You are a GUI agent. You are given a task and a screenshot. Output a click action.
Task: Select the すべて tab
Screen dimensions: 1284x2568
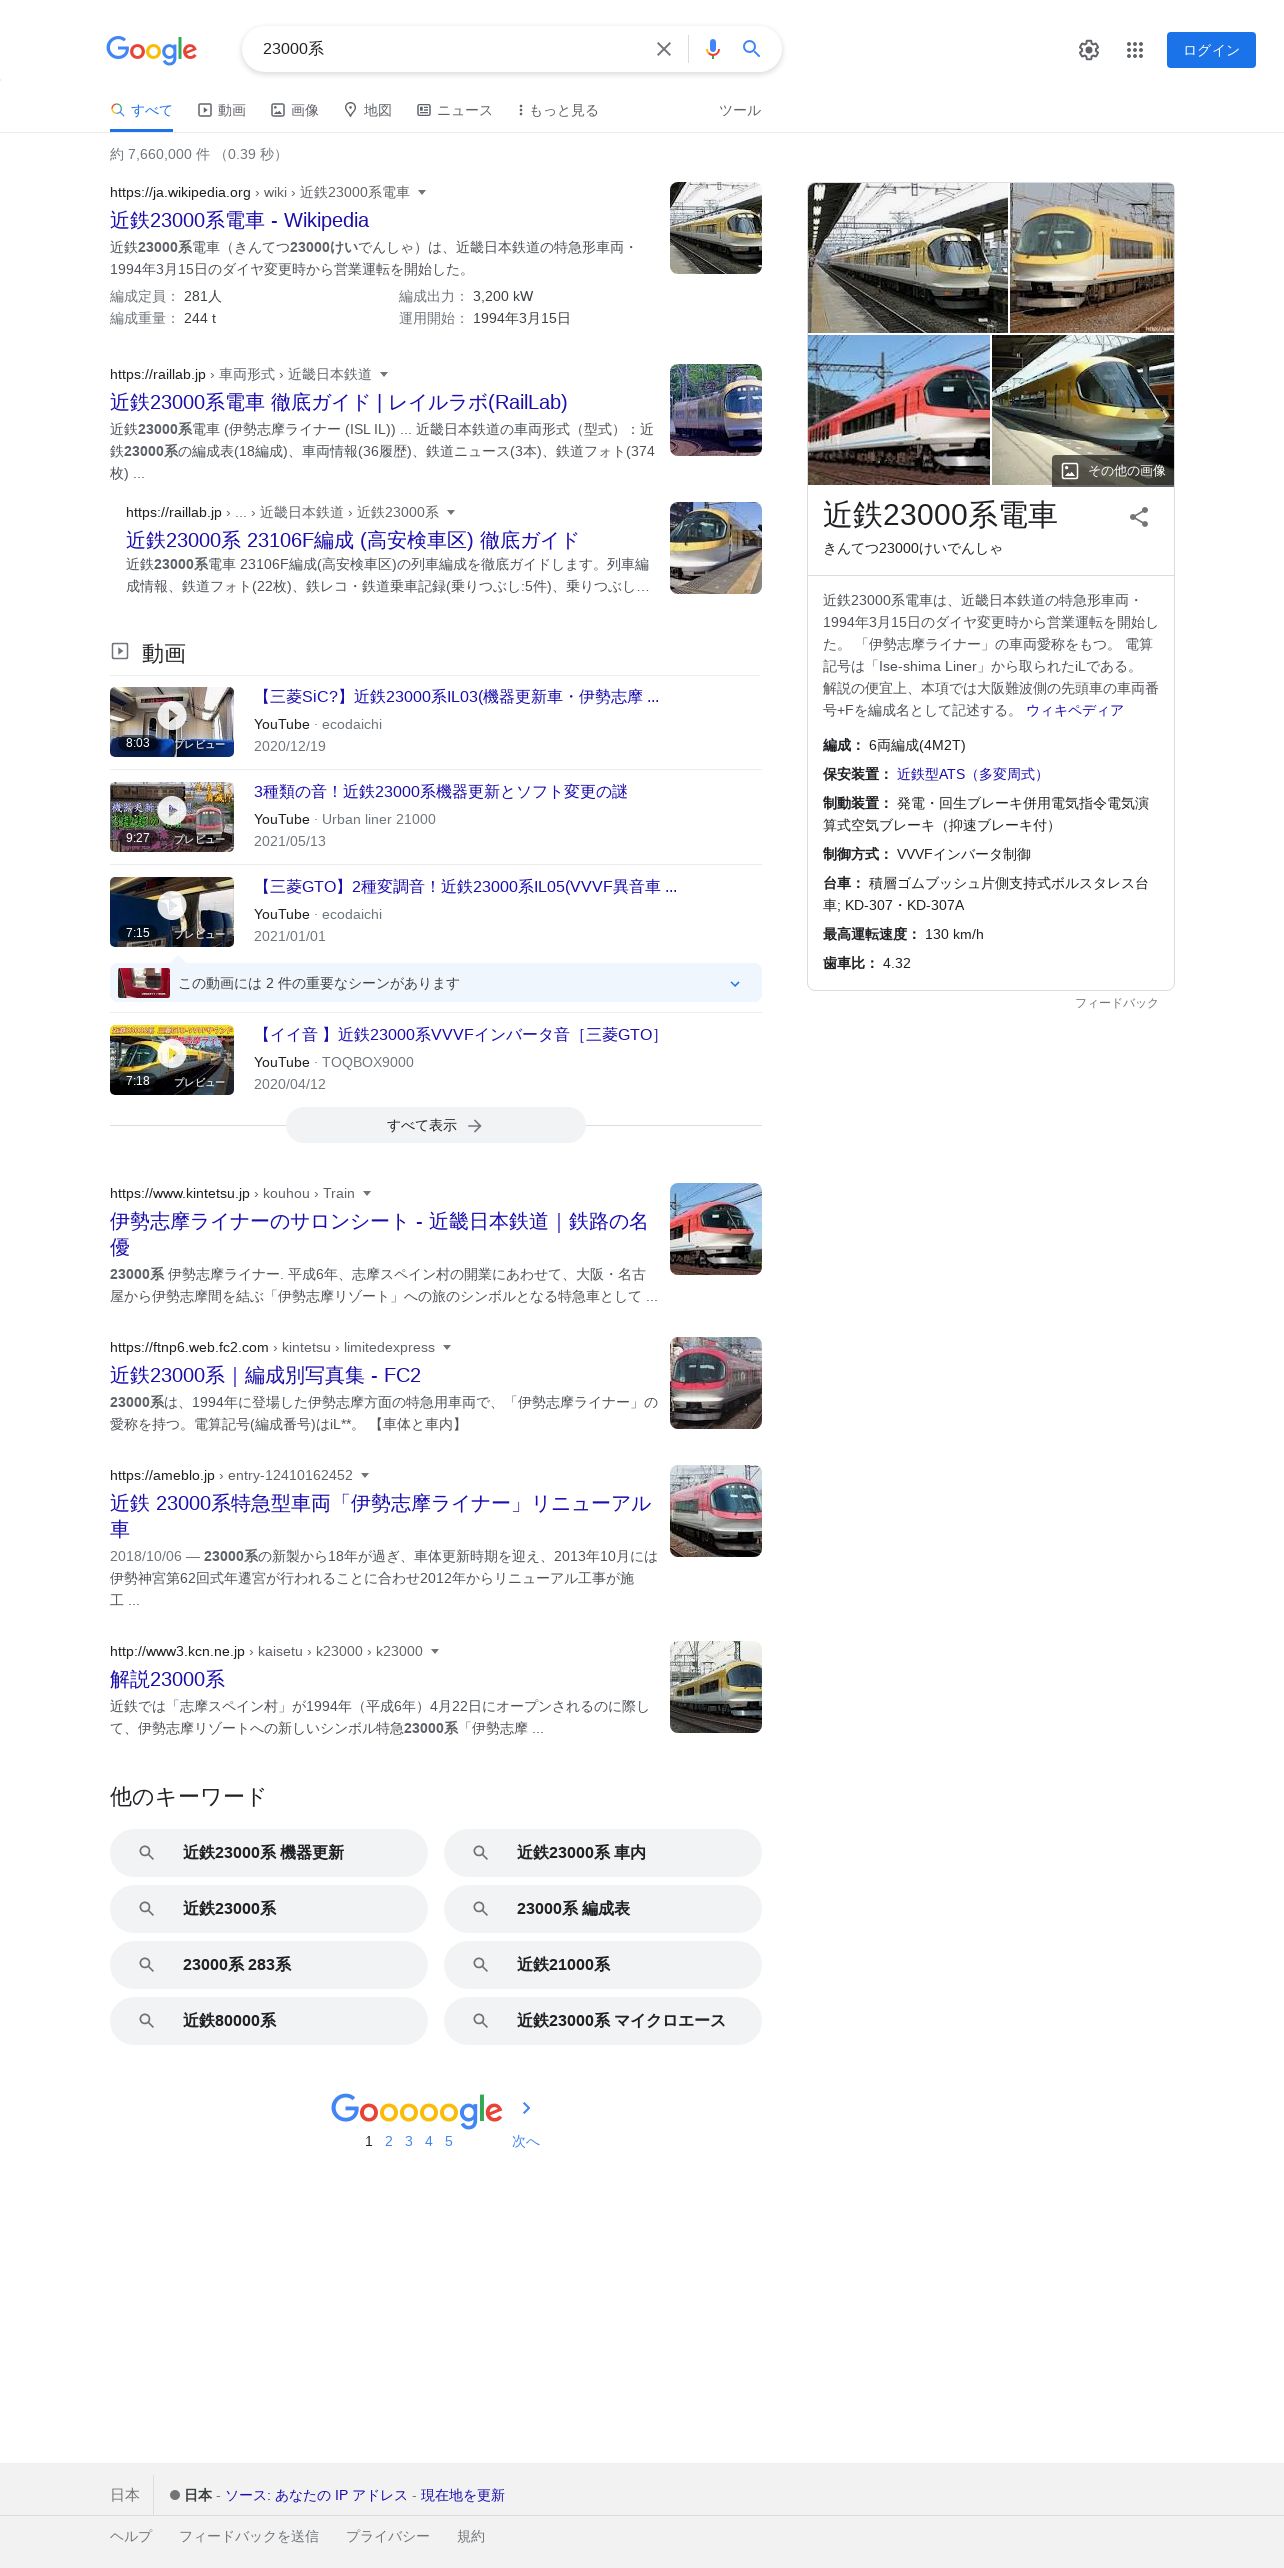[141, 110]
